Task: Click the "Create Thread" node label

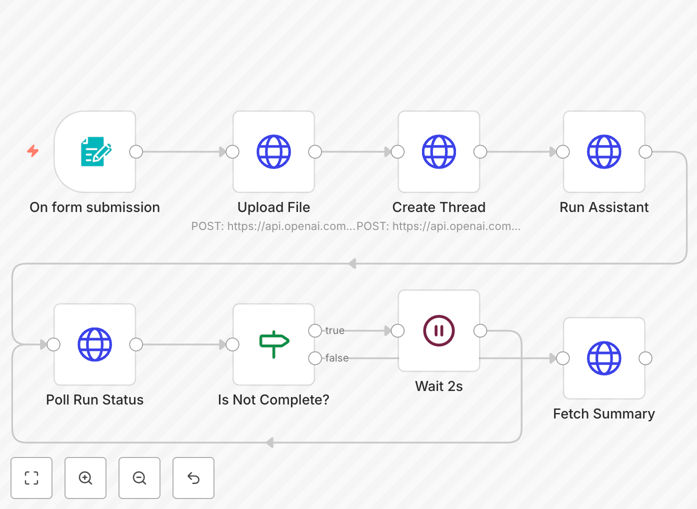Action: pyautogui.click(x=439, y=207)
